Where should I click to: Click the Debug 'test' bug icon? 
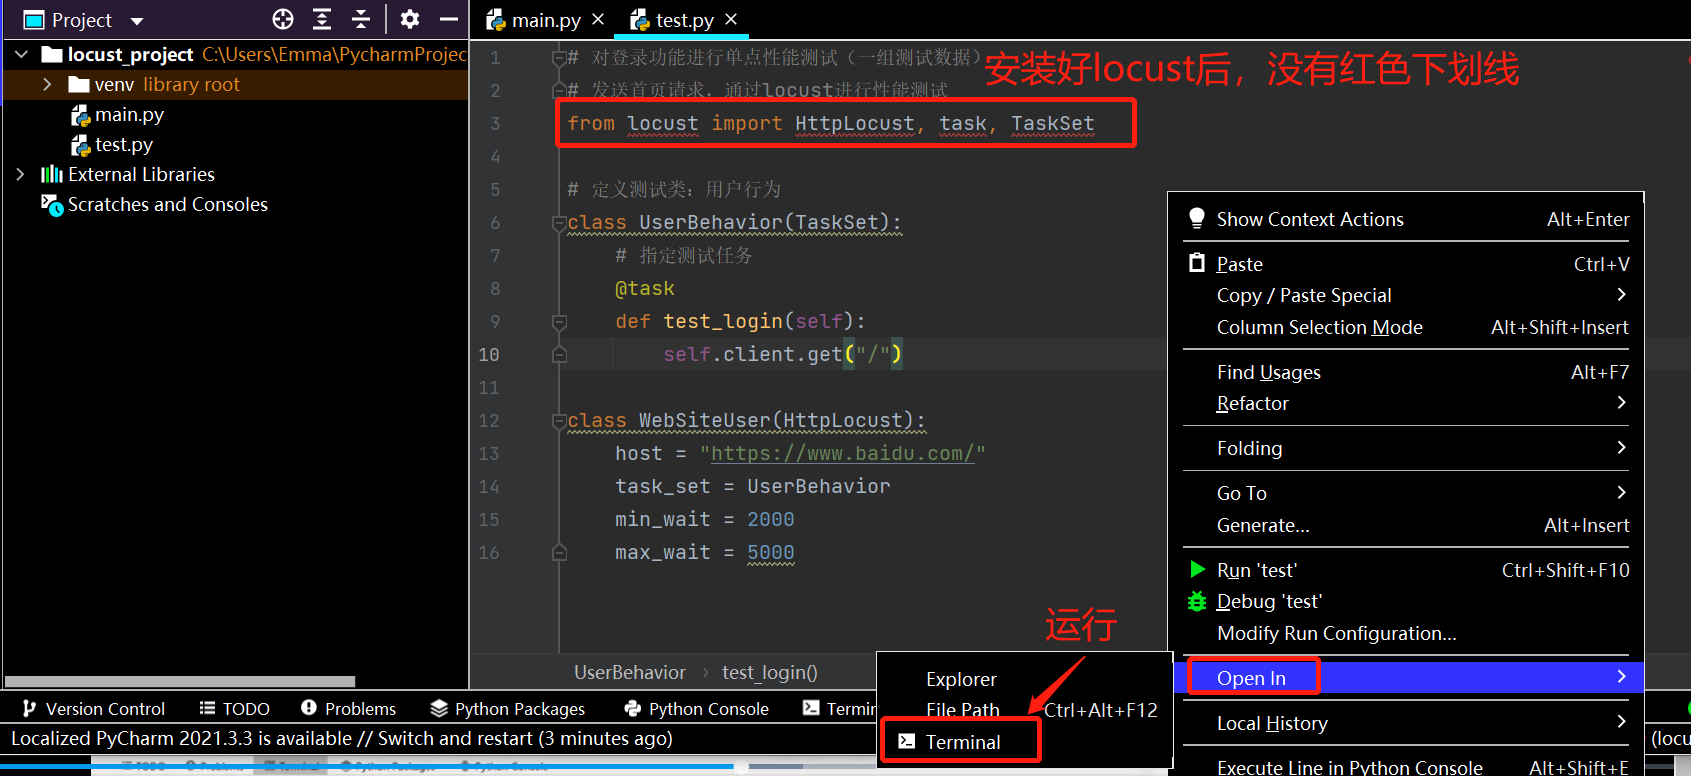pyautogui.click(x=1197, y=601)
